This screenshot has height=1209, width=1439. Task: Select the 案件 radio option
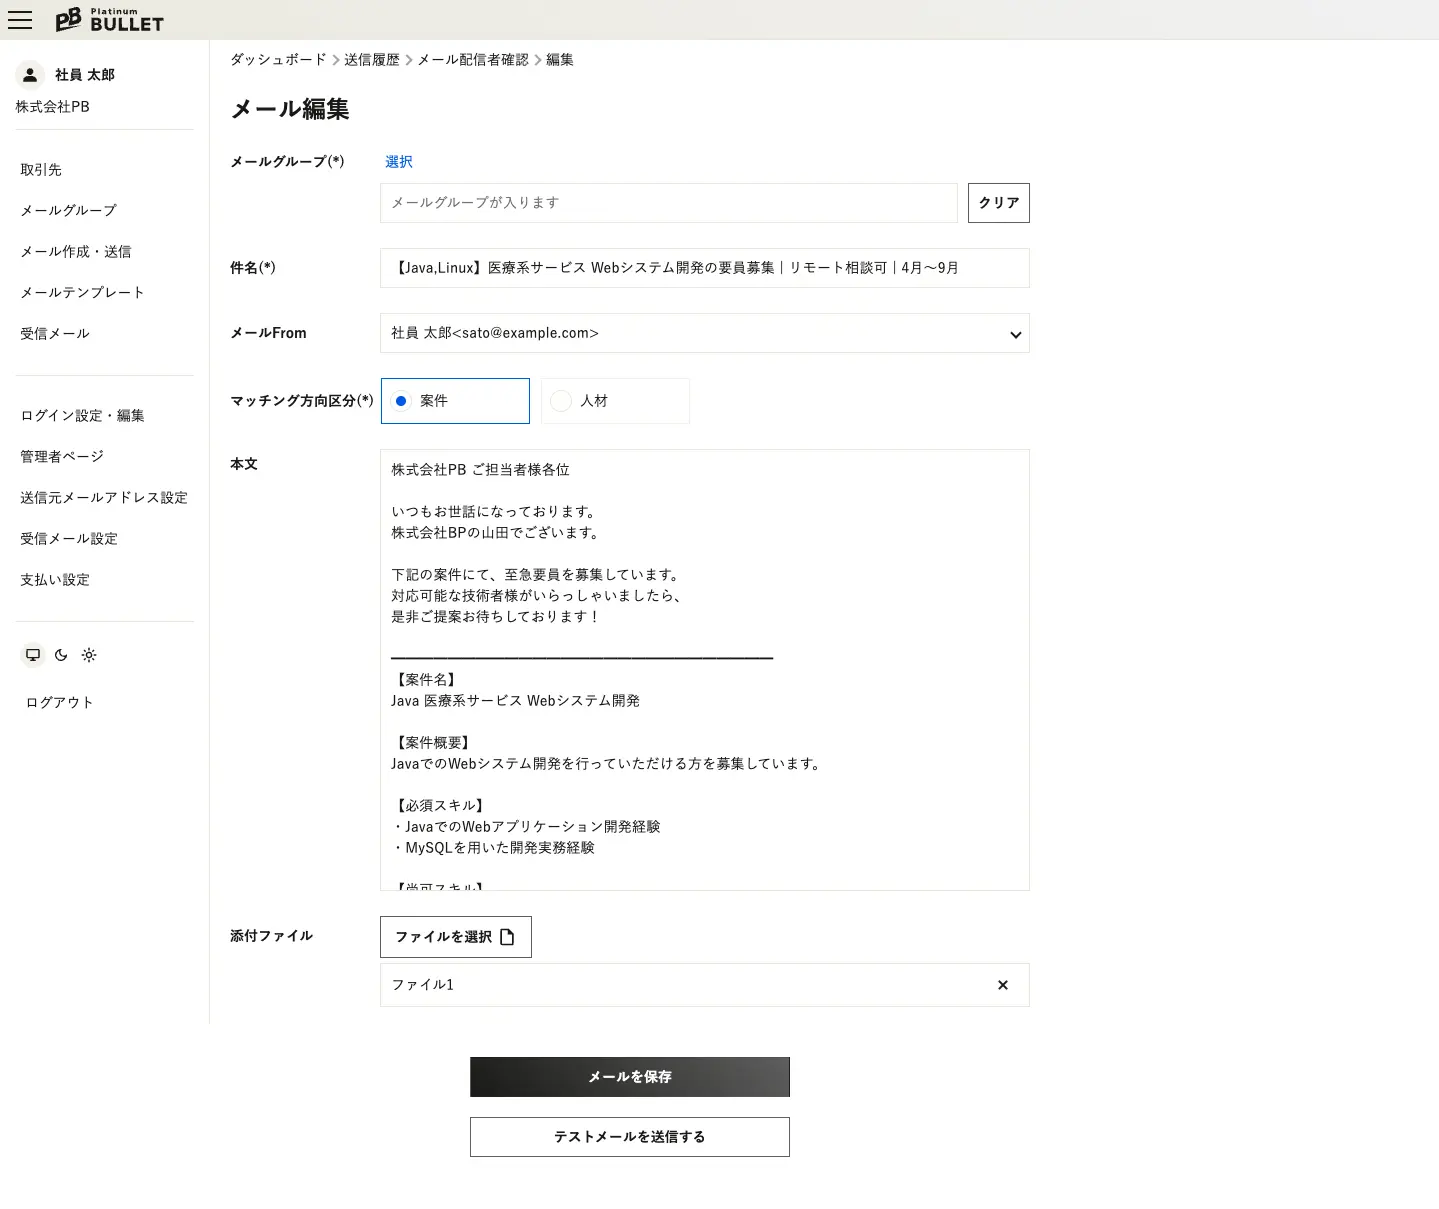tap(402, 401)
